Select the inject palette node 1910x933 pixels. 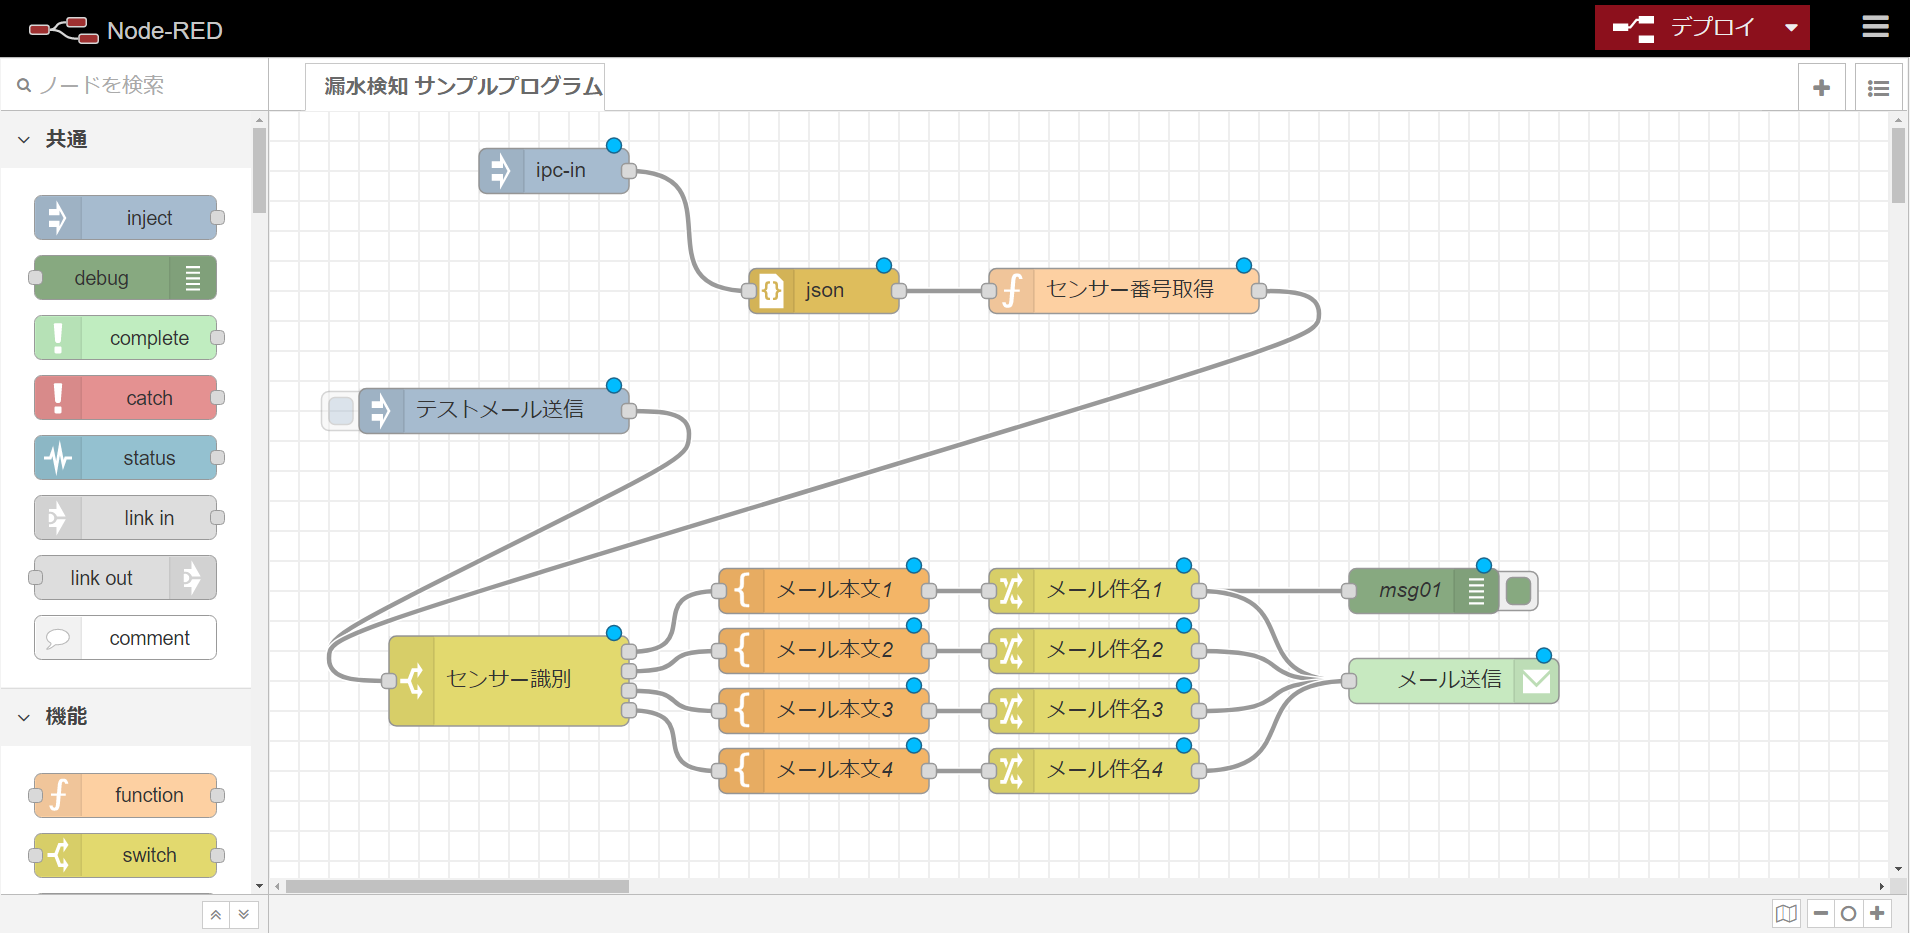(126, 218)
